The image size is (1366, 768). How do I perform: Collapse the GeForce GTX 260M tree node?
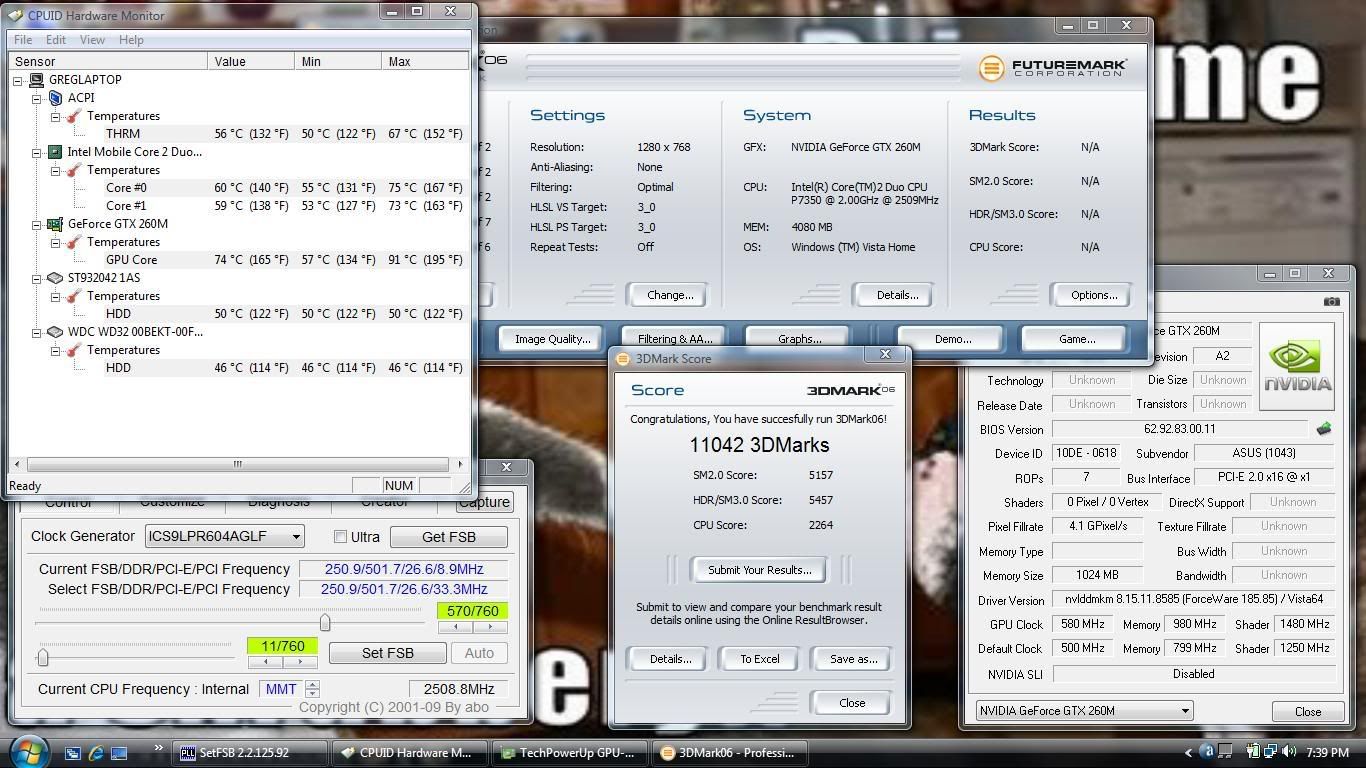pyautogui.click(x=37, y=224)
